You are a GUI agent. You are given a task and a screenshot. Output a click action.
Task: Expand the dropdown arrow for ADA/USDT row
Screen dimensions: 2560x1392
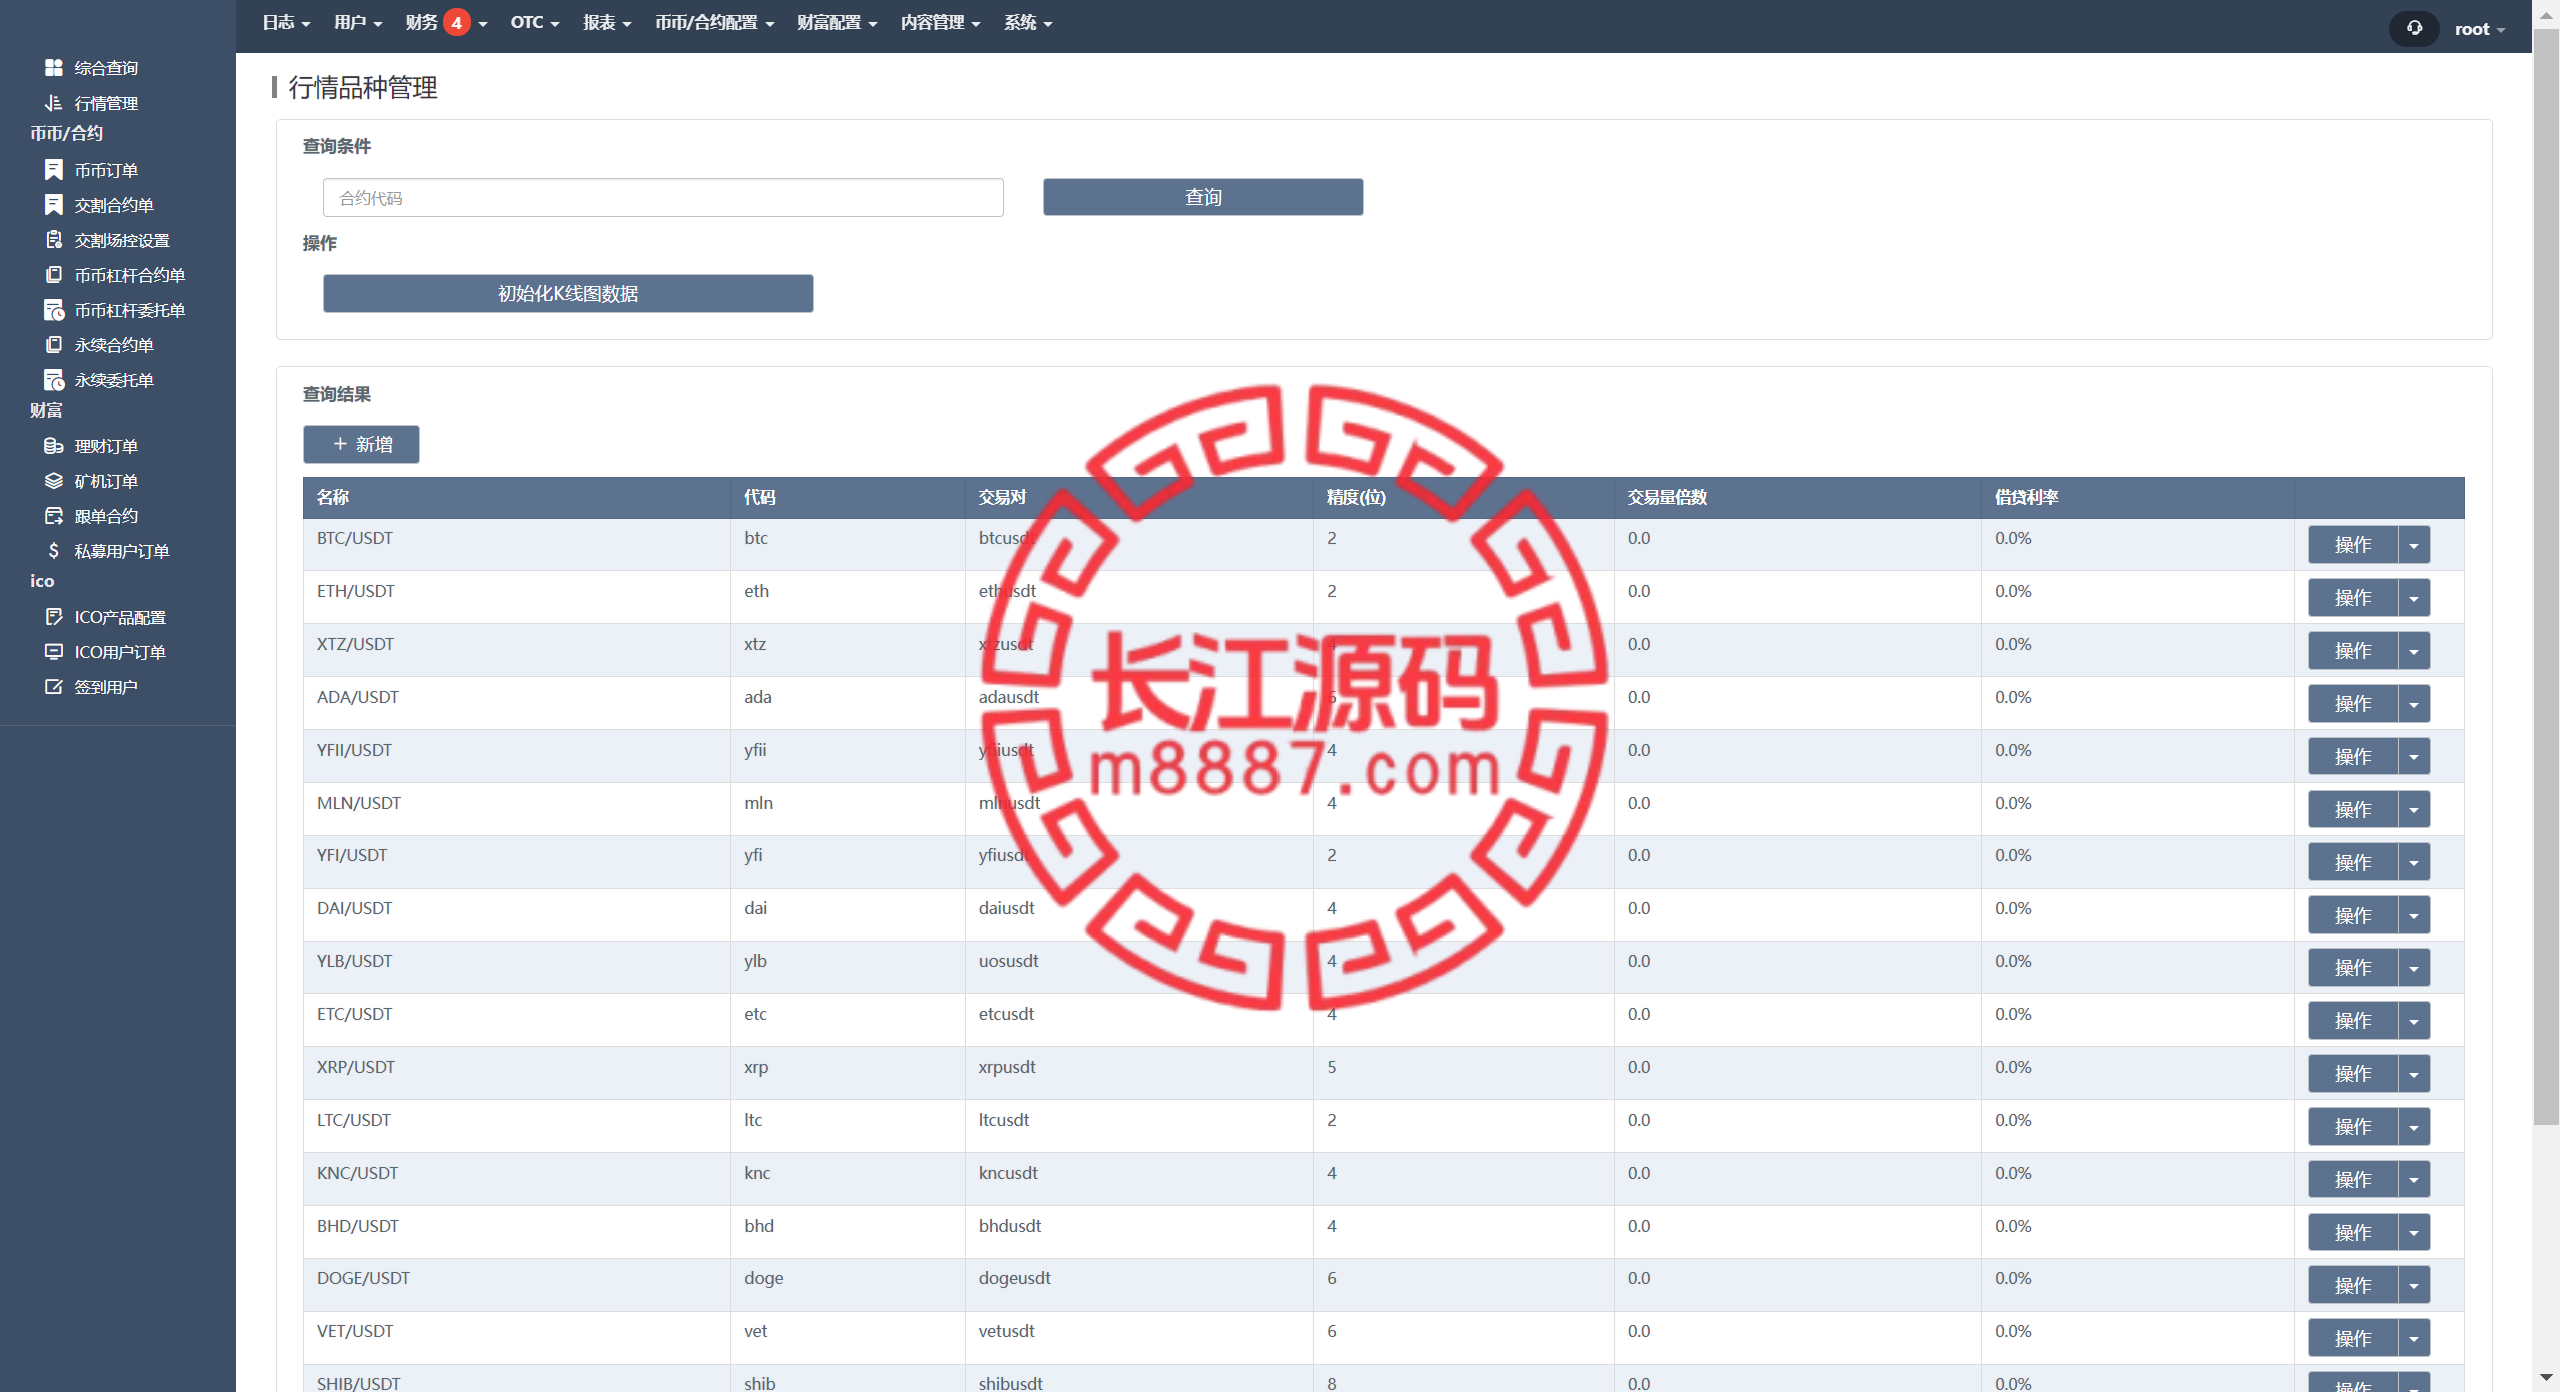click(2414, 704)
